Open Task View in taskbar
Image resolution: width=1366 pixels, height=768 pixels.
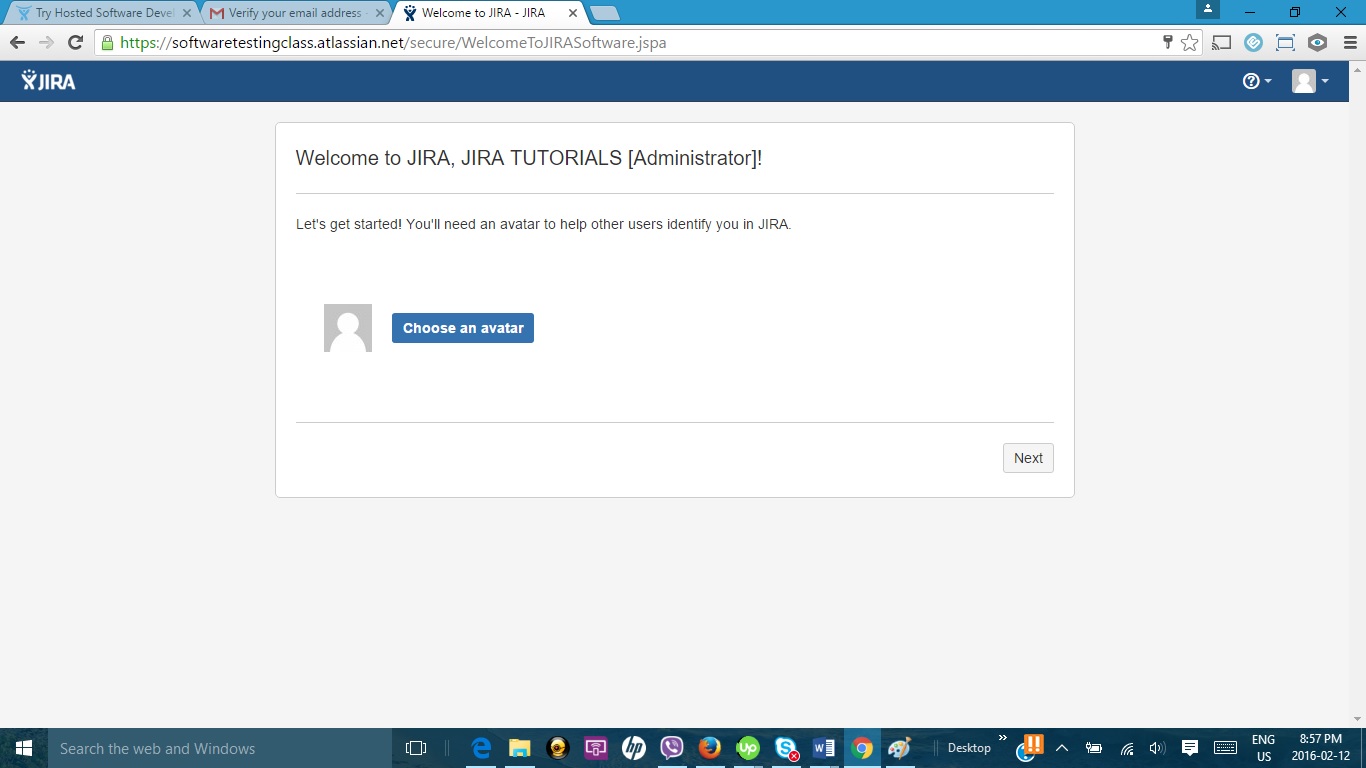click(416, 748)
